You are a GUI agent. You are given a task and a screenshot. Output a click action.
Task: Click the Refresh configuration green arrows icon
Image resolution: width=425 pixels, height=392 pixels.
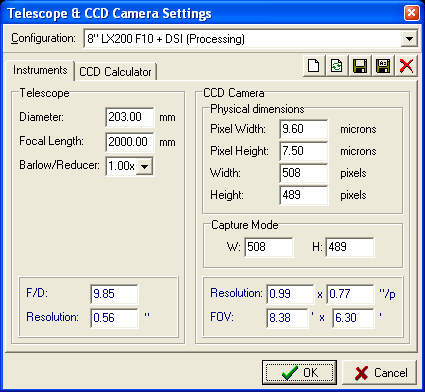[337, 66]
